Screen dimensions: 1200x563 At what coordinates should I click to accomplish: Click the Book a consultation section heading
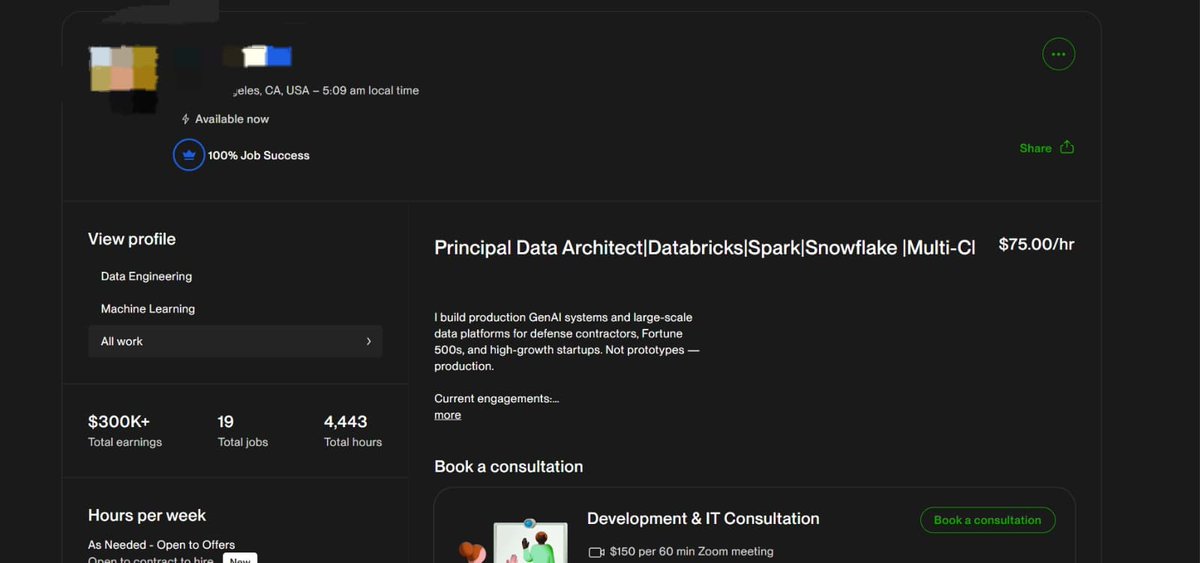pyautogui.click(x=508, y=467)
